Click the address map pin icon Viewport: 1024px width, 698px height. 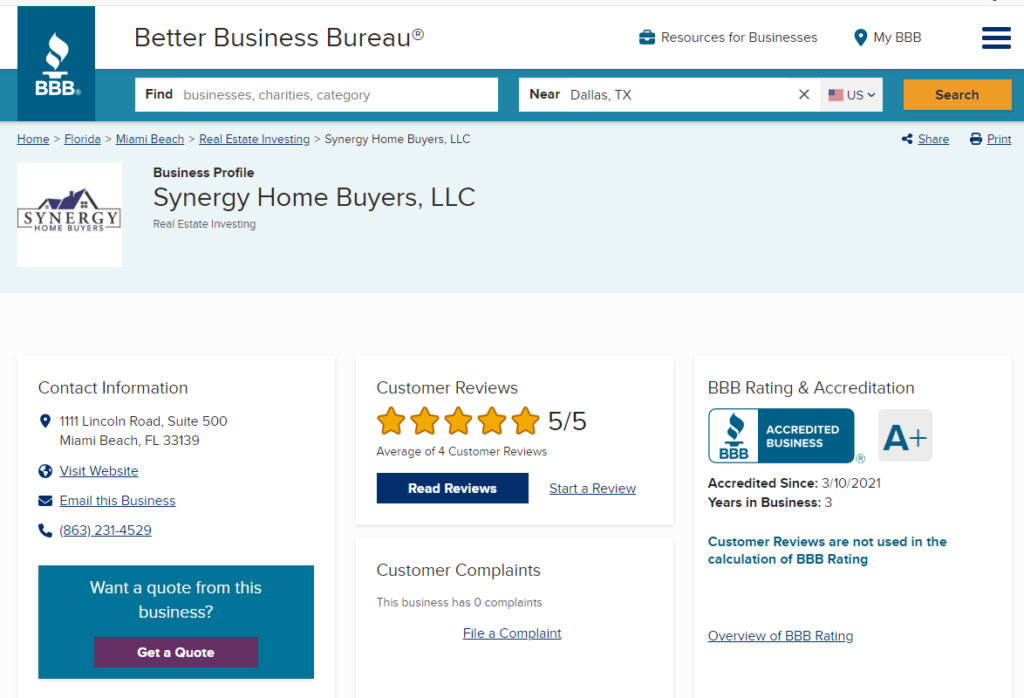click(x=45, y=421)
